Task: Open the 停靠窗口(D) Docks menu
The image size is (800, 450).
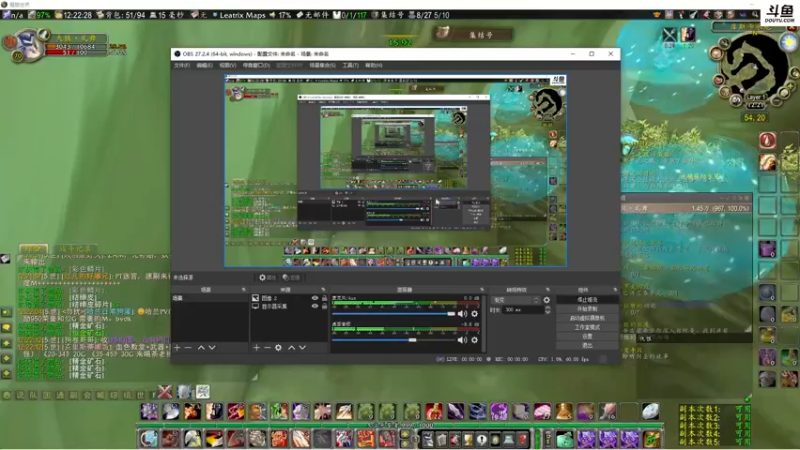Action: (x=256, y=65)
